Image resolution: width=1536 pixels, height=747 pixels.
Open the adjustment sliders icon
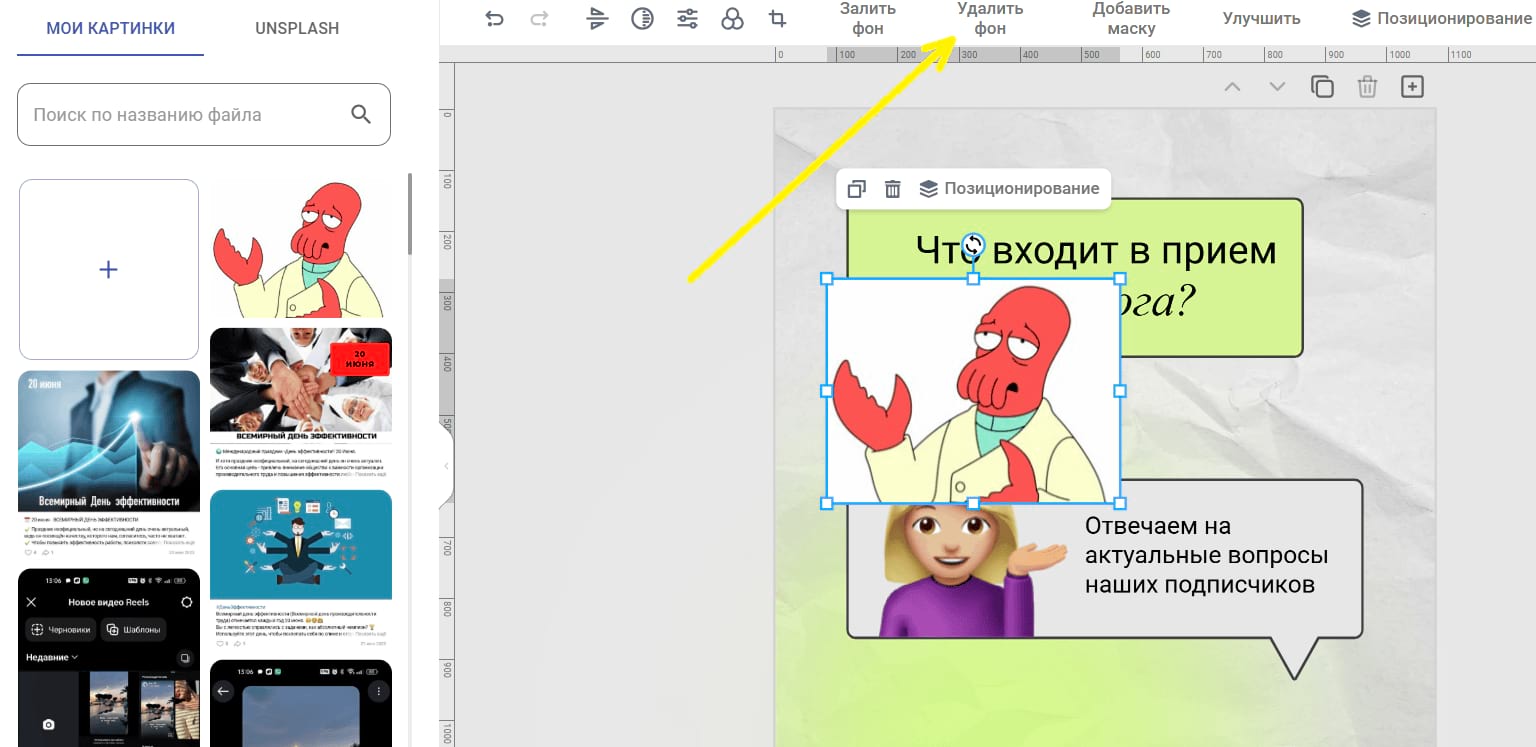[687, 18]
